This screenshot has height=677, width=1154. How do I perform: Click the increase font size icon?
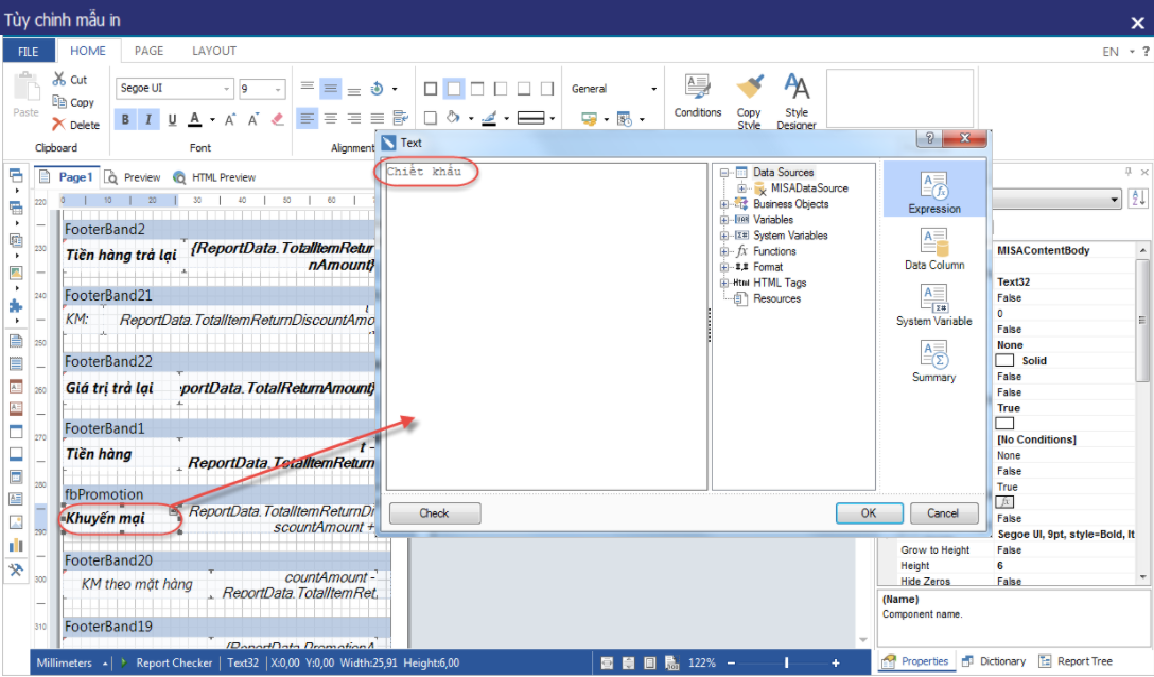(x=230, y=119)
